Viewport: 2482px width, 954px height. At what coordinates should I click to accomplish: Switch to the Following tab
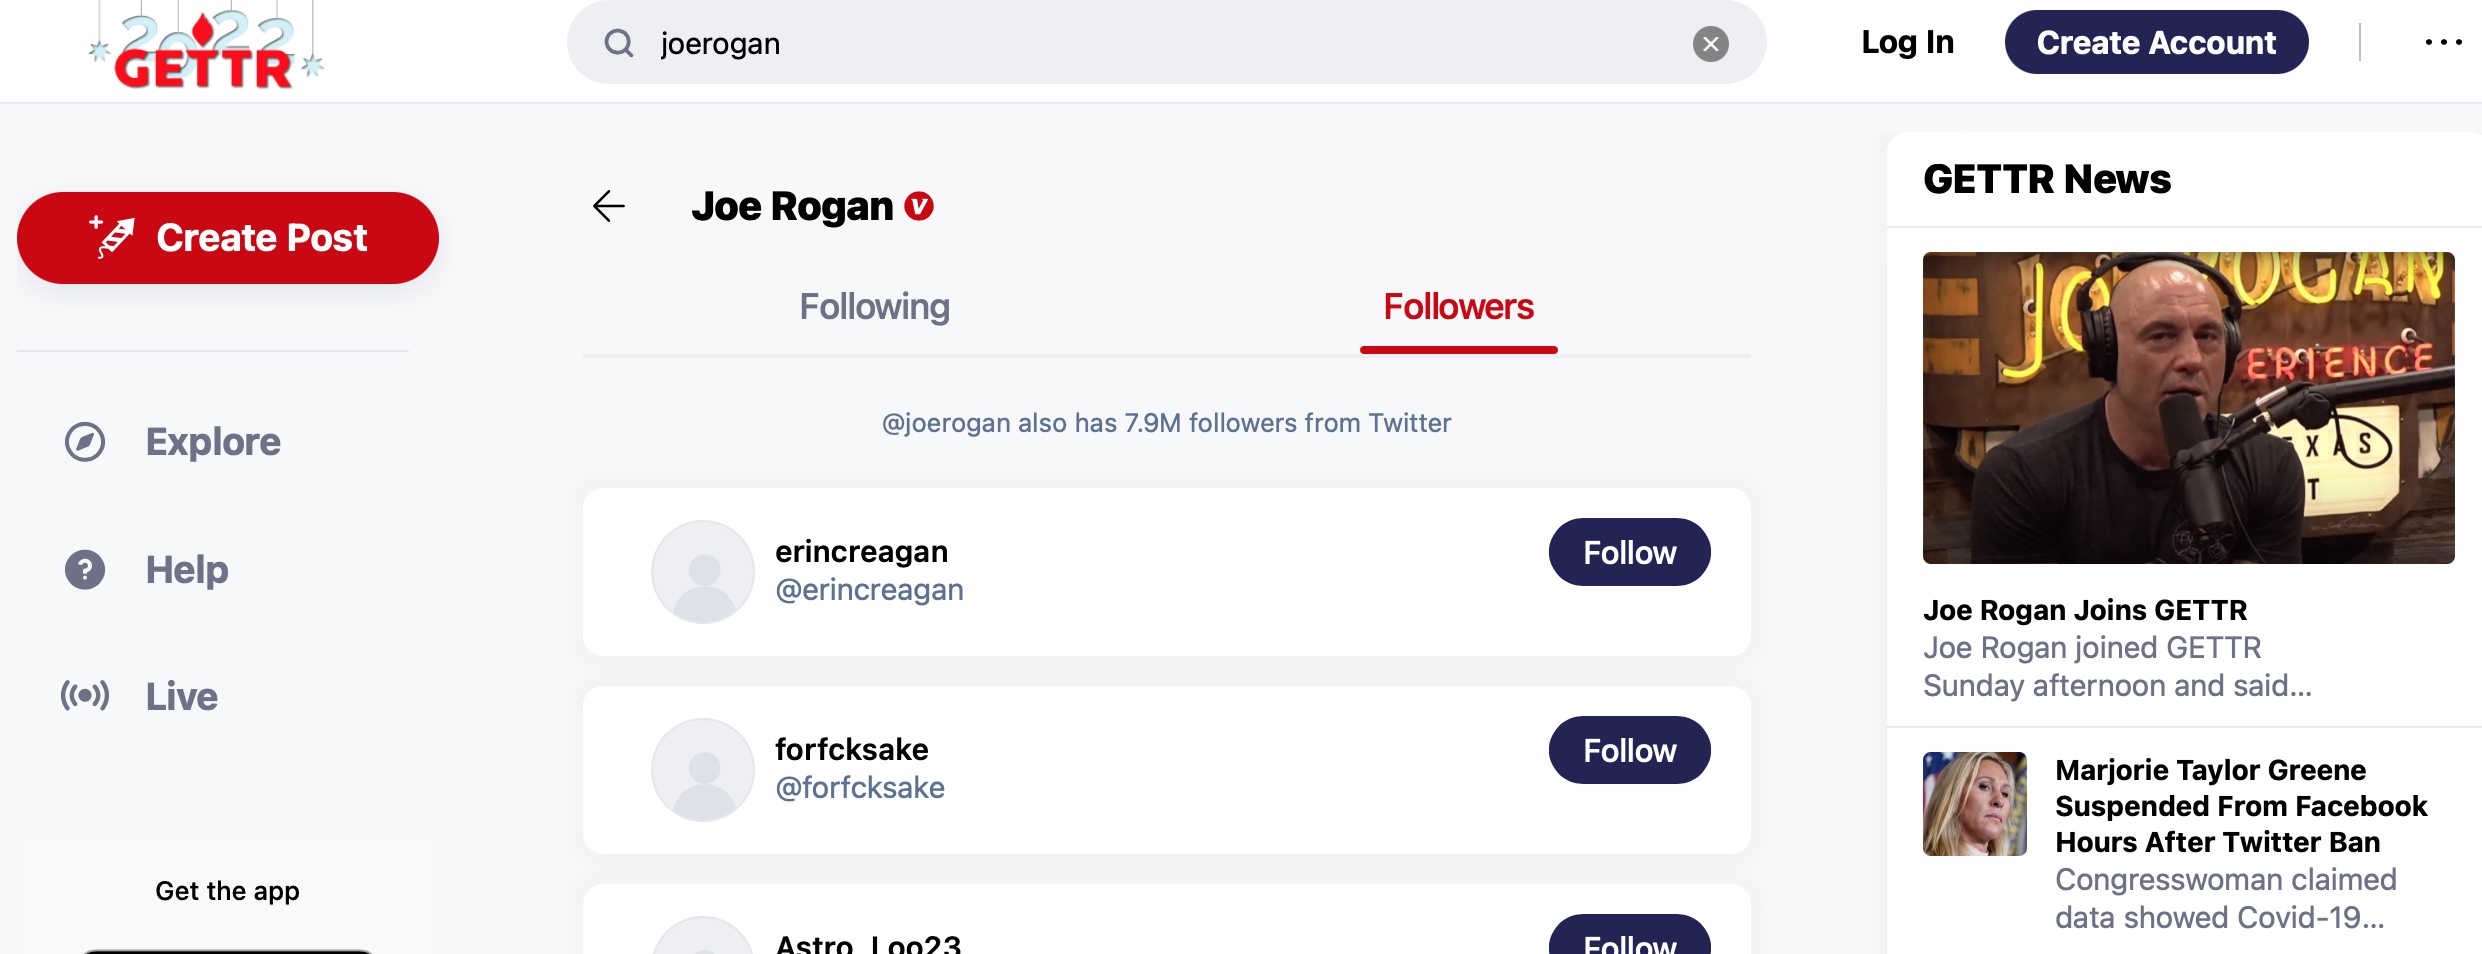(x=874, y=307)
